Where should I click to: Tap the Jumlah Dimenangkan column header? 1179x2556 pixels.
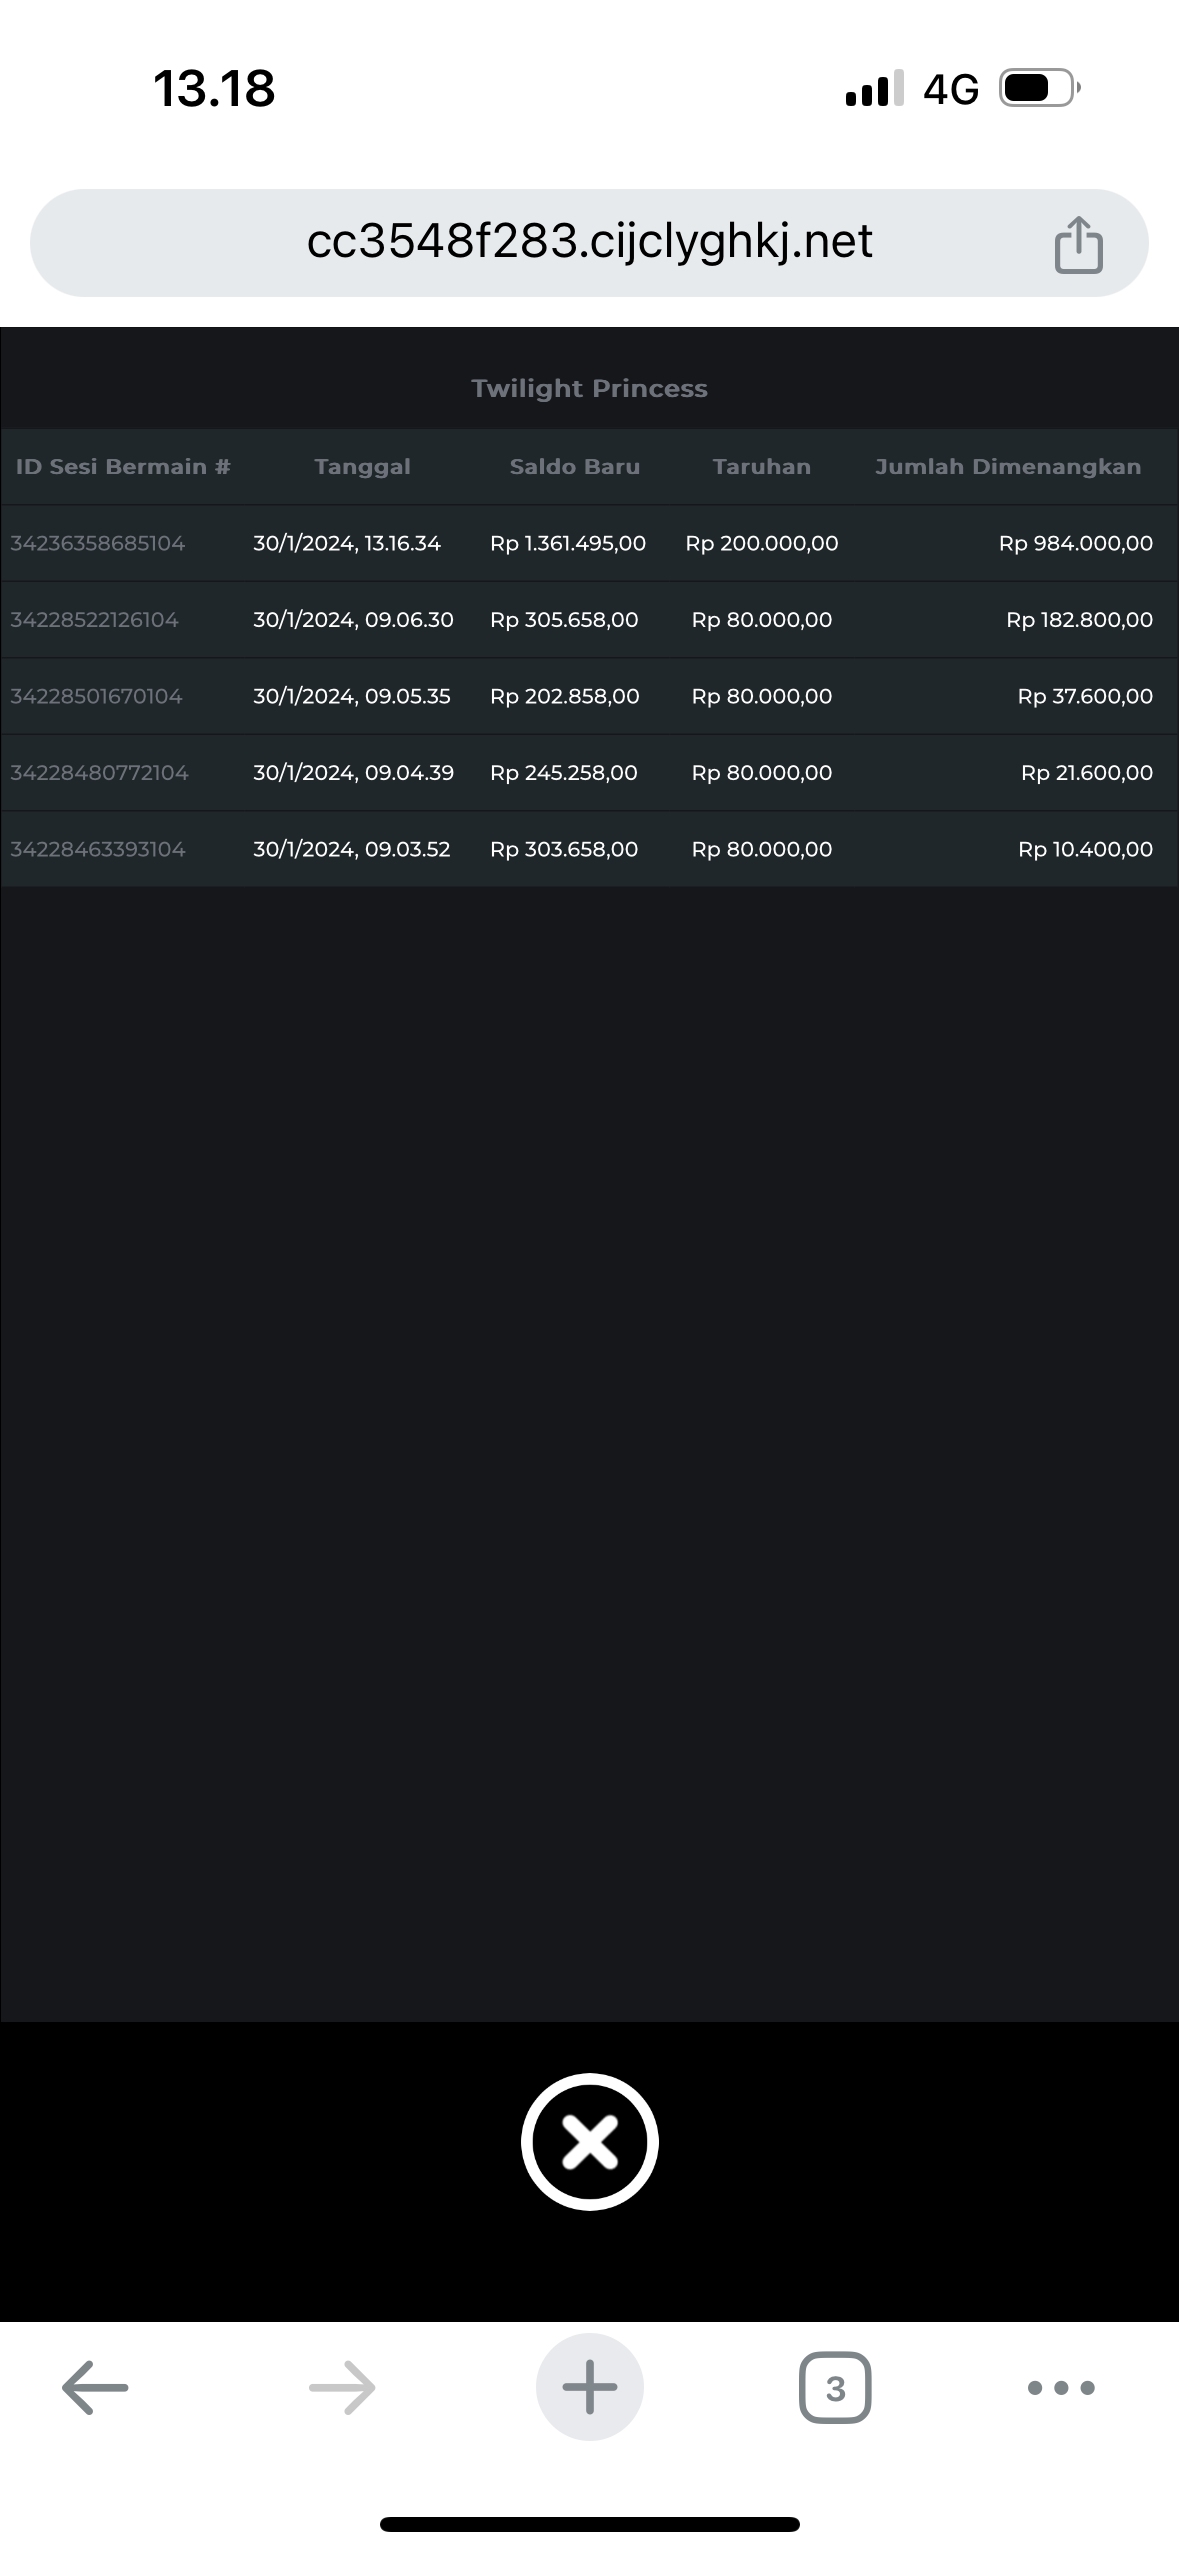tap(1007, 467)
